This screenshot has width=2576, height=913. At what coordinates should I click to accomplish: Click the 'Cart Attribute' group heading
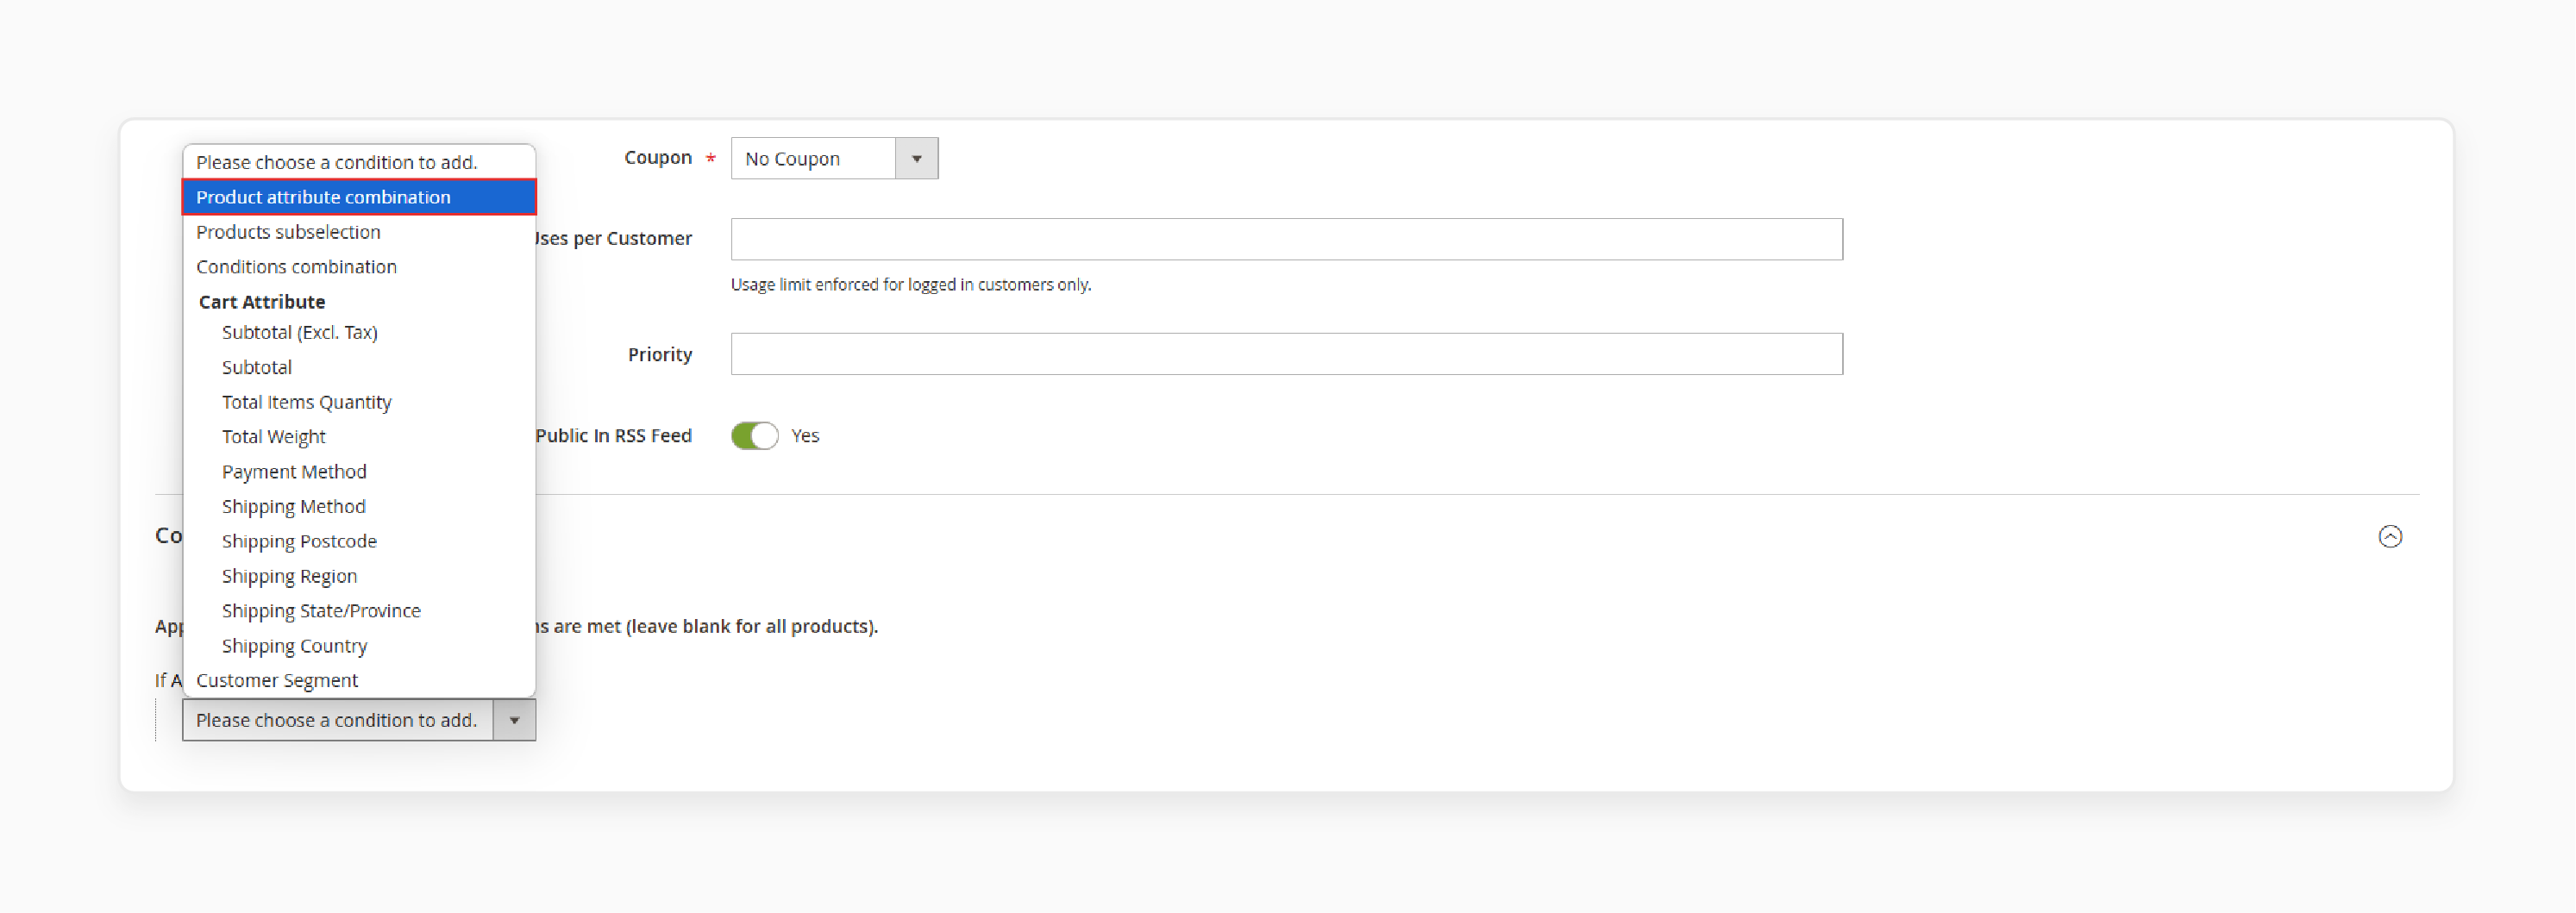coord(262,302)
